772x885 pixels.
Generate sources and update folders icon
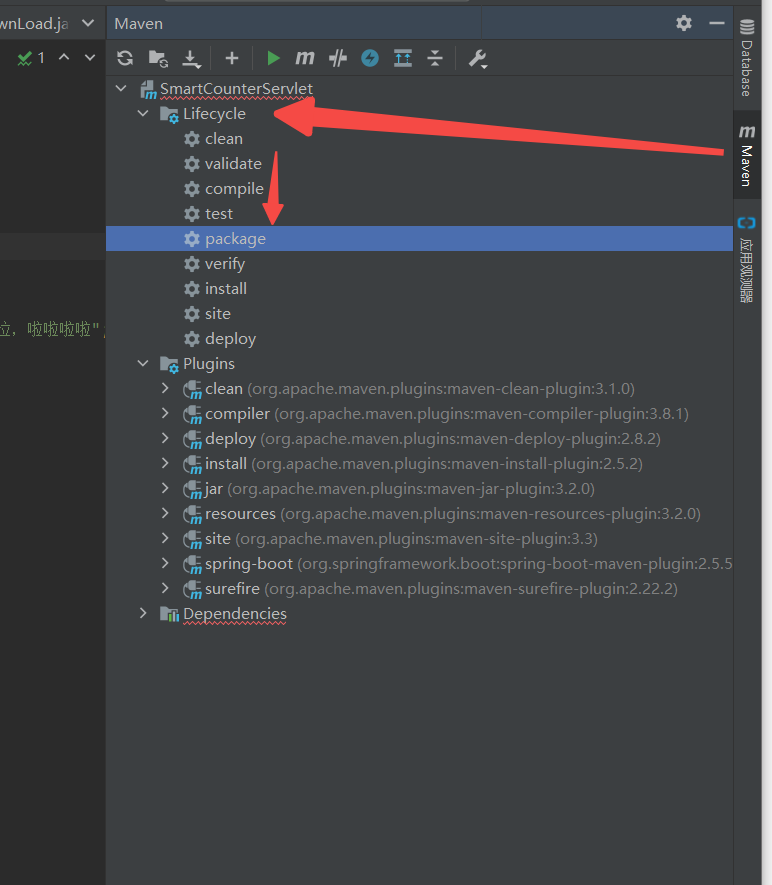tap(158, 58)
